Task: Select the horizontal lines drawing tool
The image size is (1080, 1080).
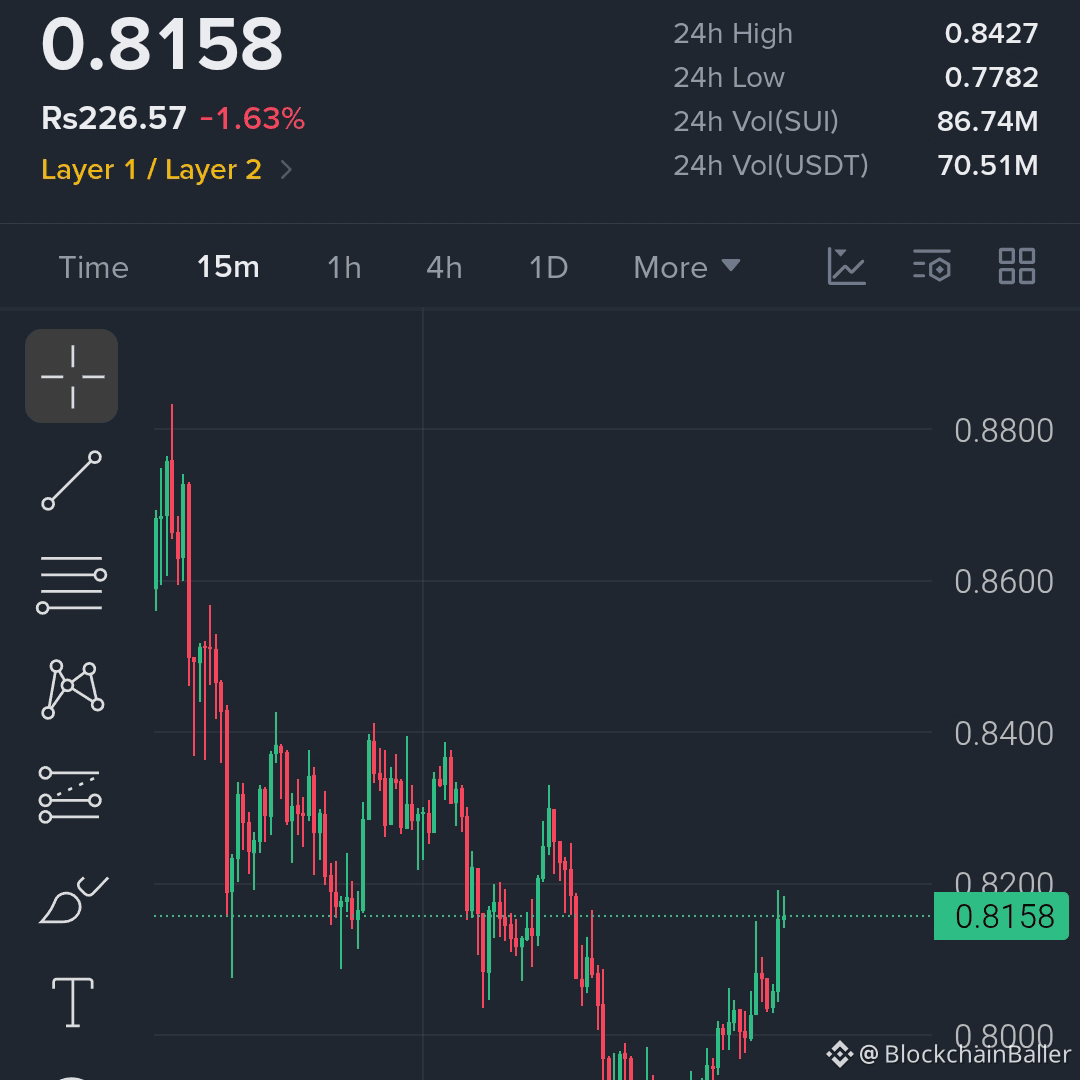Action: (72, 585)
